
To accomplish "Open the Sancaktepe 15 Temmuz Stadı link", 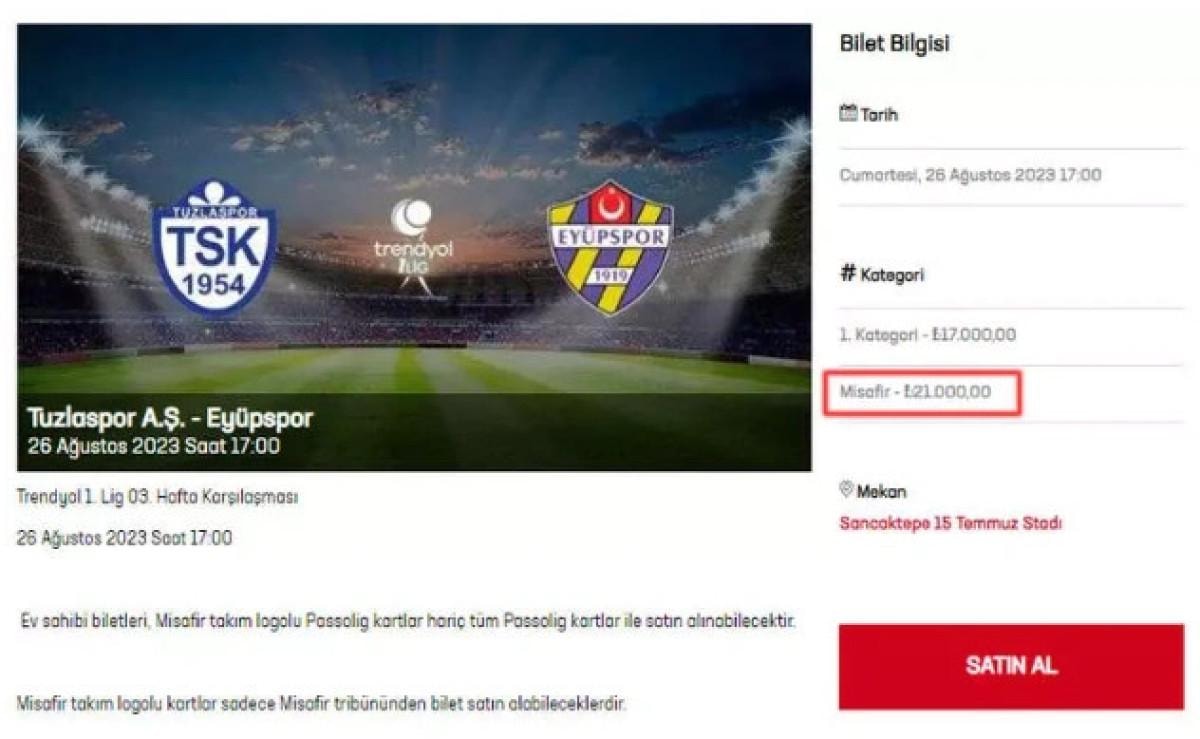I will point(951,523).
